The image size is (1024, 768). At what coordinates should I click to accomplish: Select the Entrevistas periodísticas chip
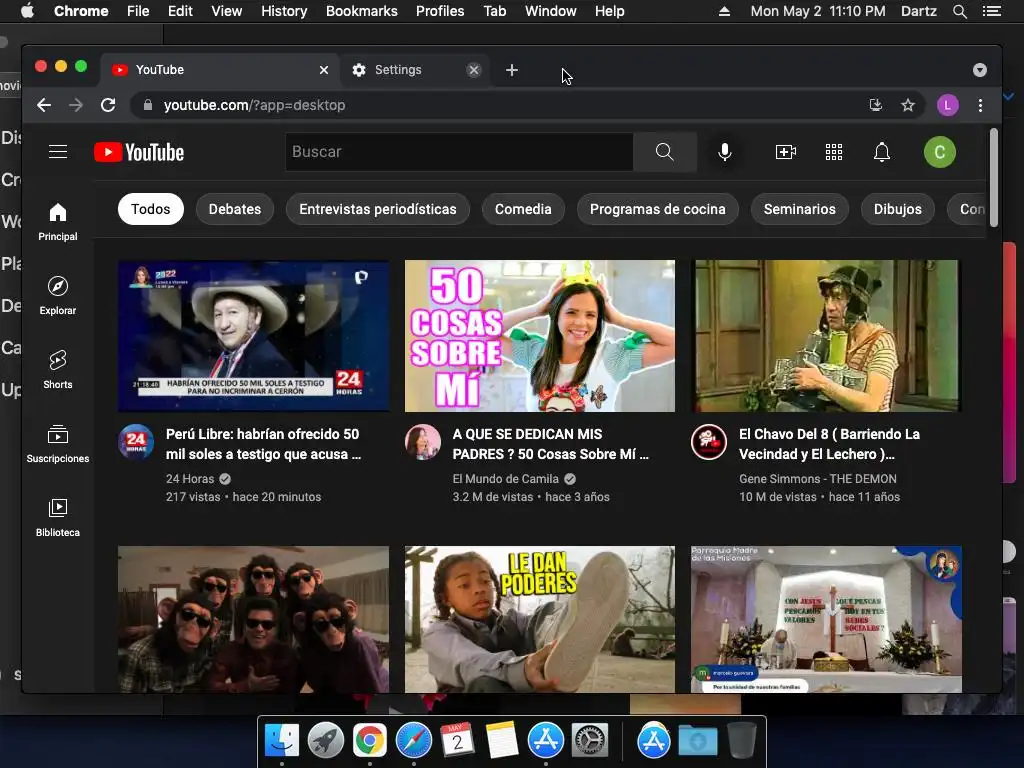pos(377,209)
